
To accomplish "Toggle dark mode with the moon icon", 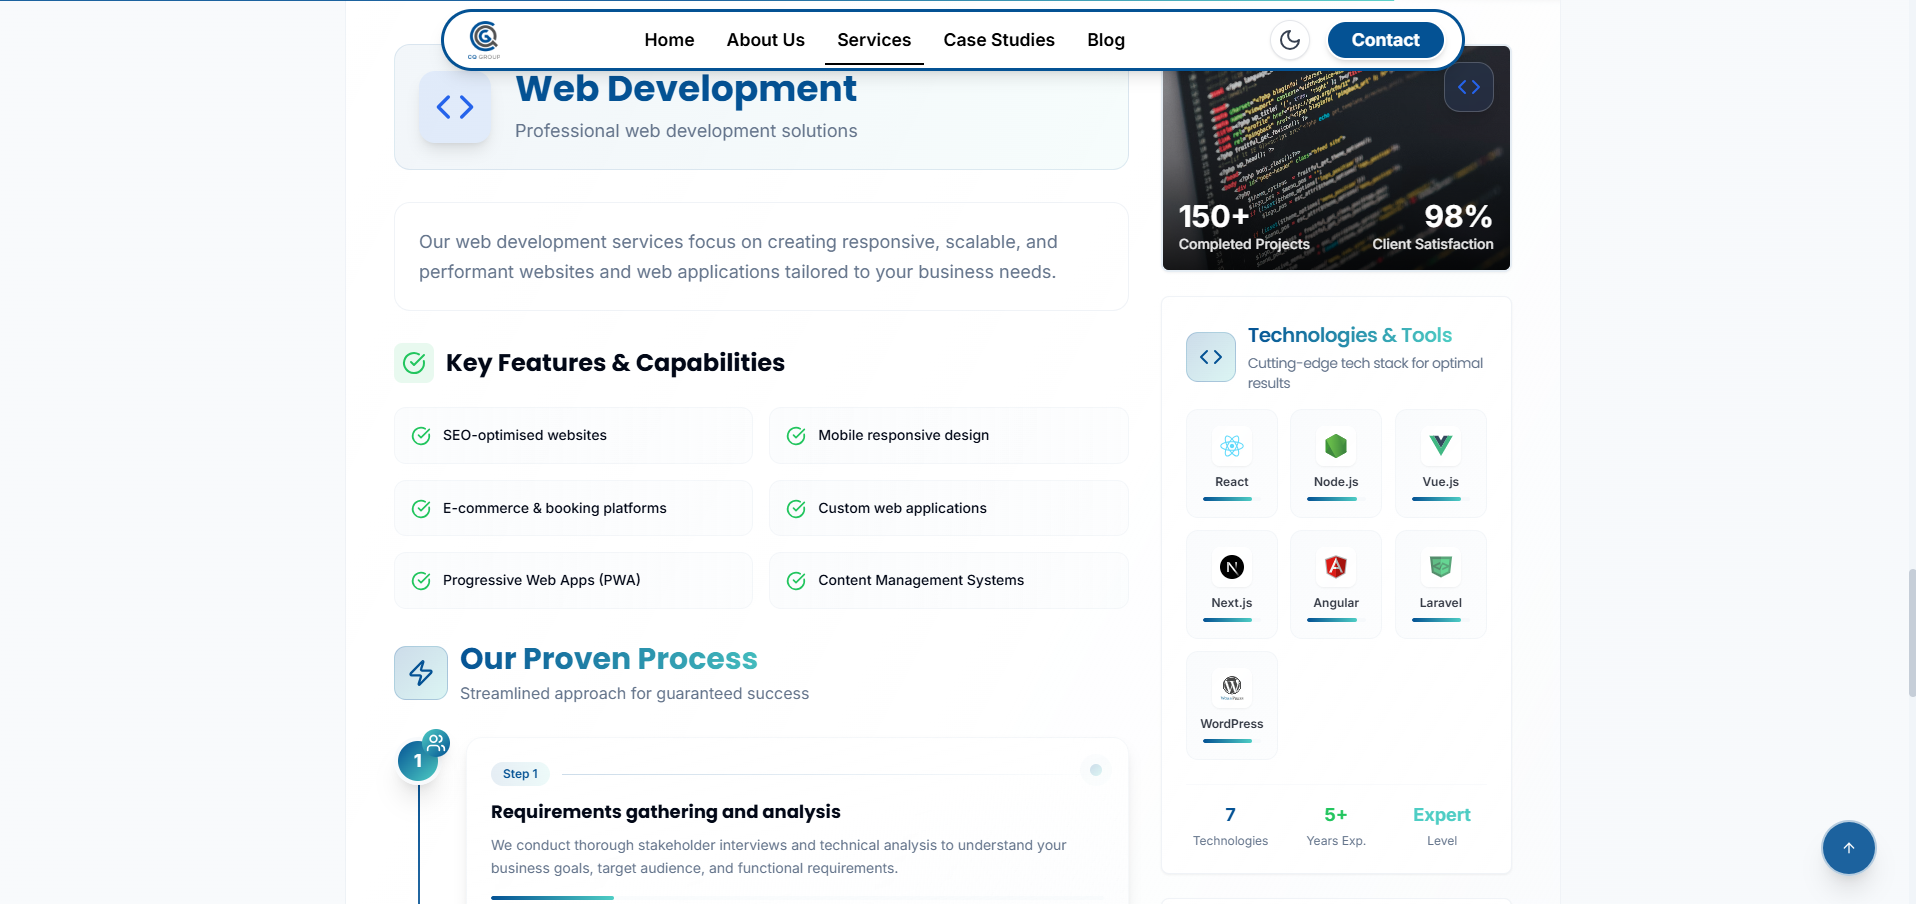I will coord(1289,39).
